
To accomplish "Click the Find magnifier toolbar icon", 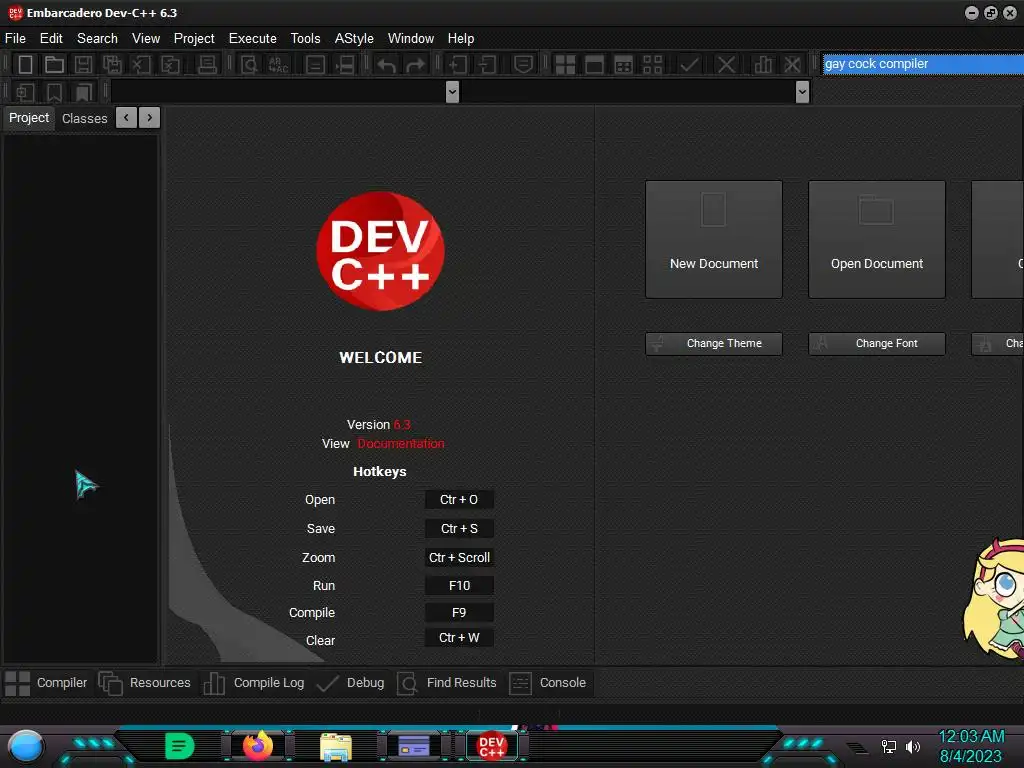I will [x=249, y=64].
